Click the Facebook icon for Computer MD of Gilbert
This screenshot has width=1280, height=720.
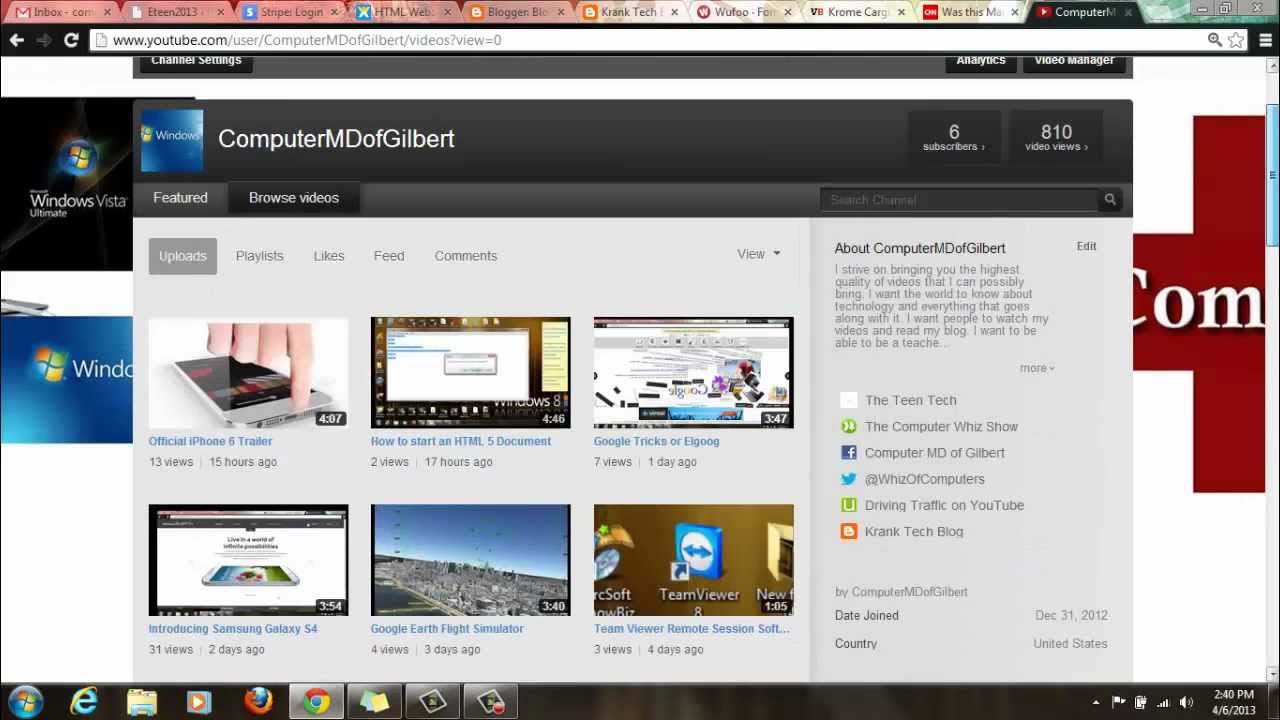[849, 452]
